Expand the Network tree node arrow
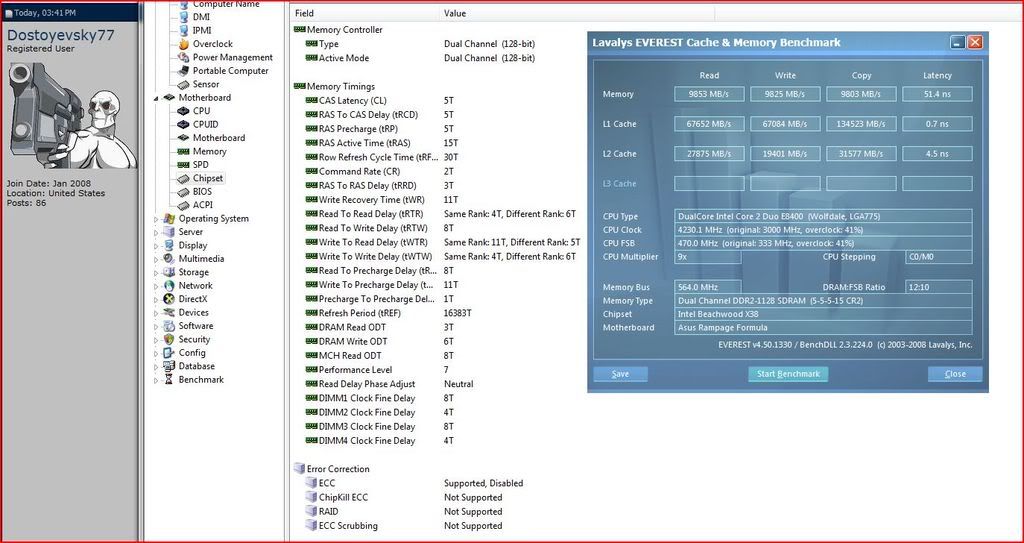Image resolution: width=1024 pixels, height=543 pixels. pyautogui.click(x=156, y=286)
